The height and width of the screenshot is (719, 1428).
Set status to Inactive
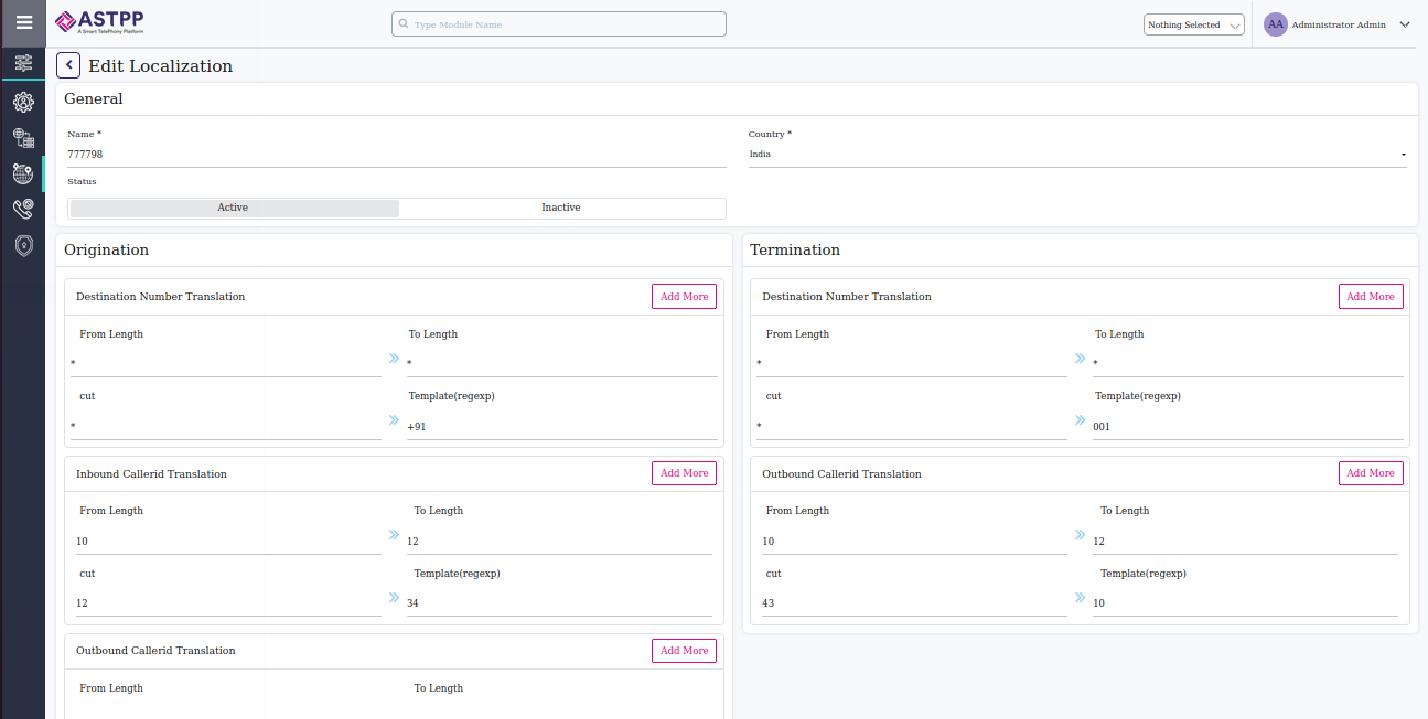pyautogui.click(x=561, y=208)
